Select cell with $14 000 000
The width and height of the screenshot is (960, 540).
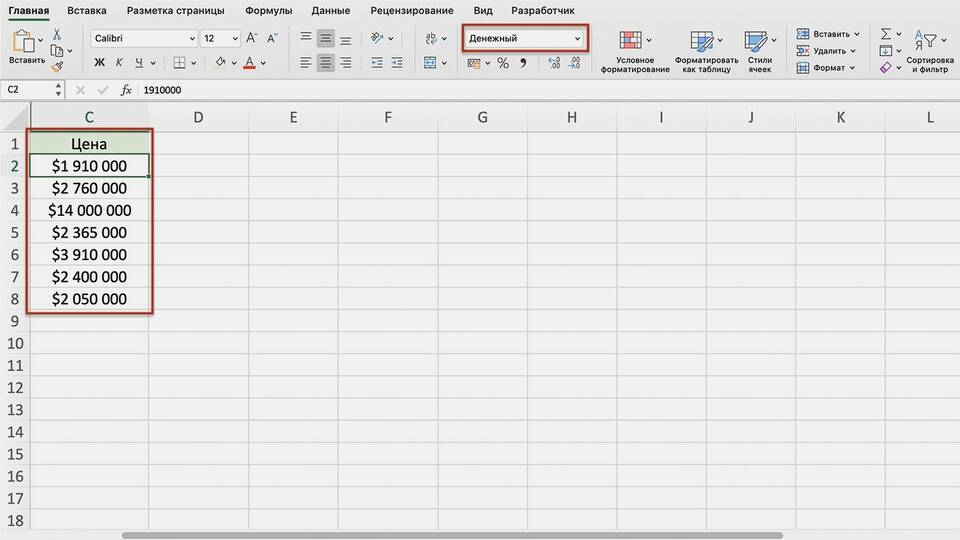(89, 211)
